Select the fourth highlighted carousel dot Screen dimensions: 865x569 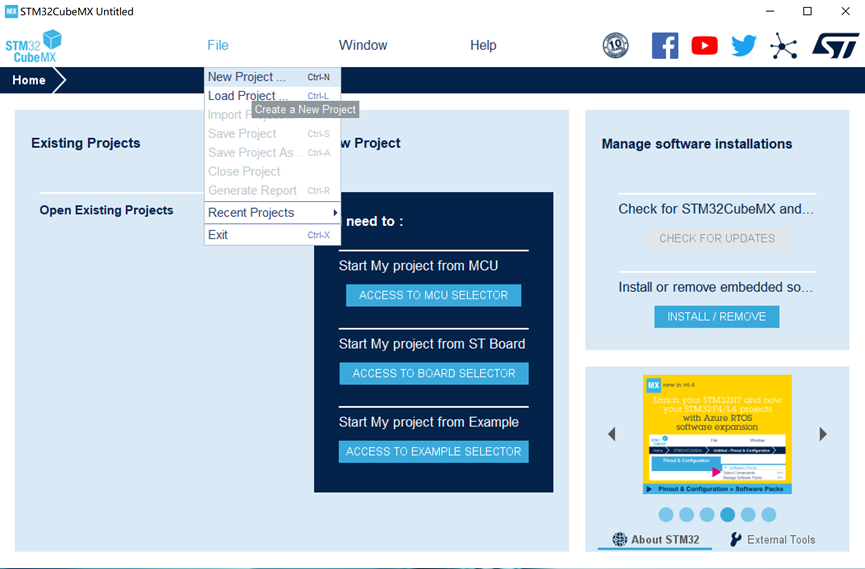pyautogui.click(x=728, y=514)
